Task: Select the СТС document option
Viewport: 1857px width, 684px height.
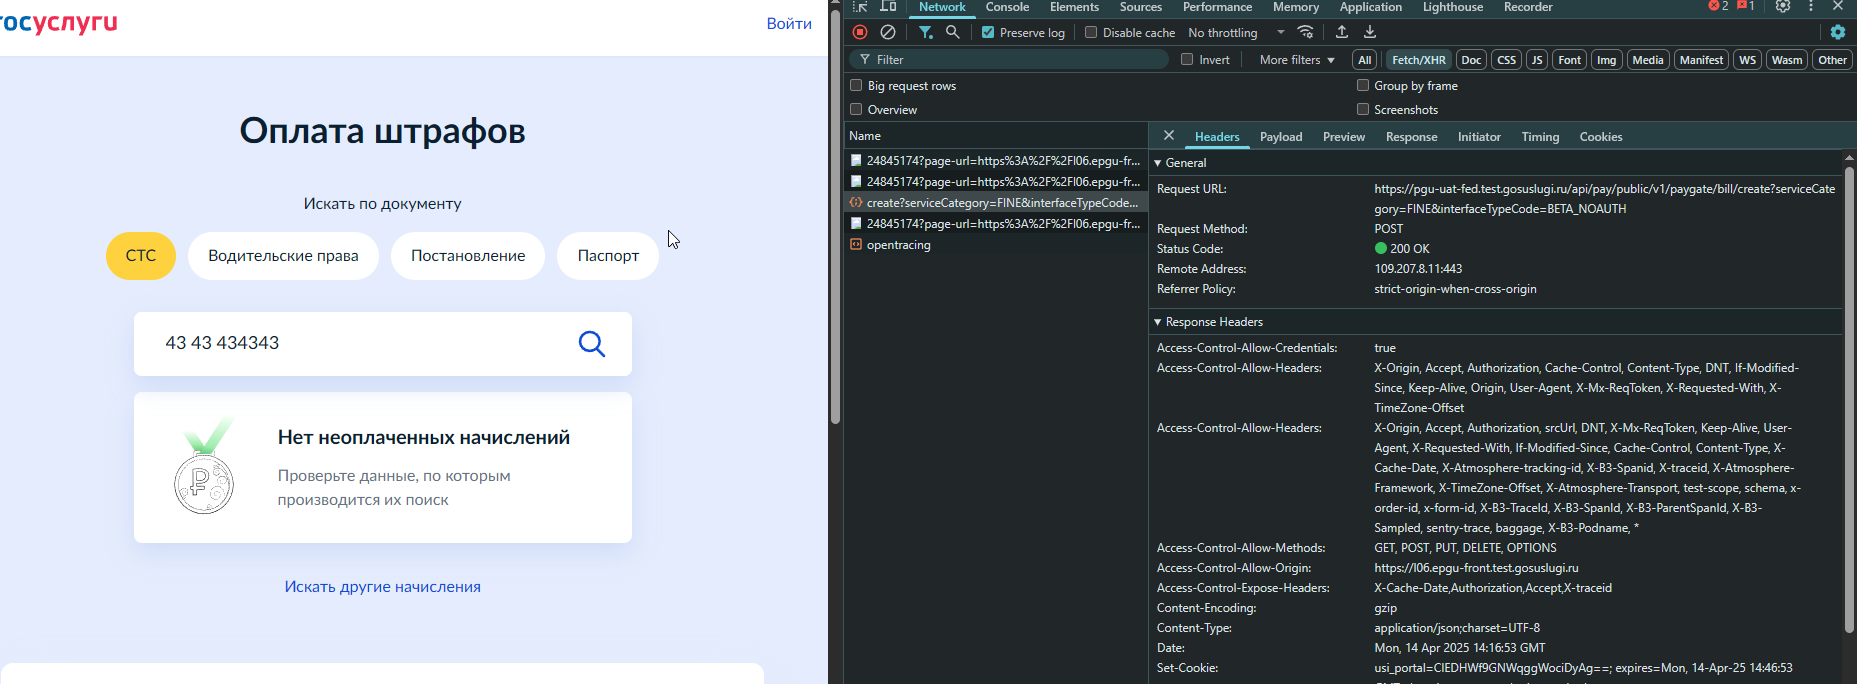Action: coord(141,256)
